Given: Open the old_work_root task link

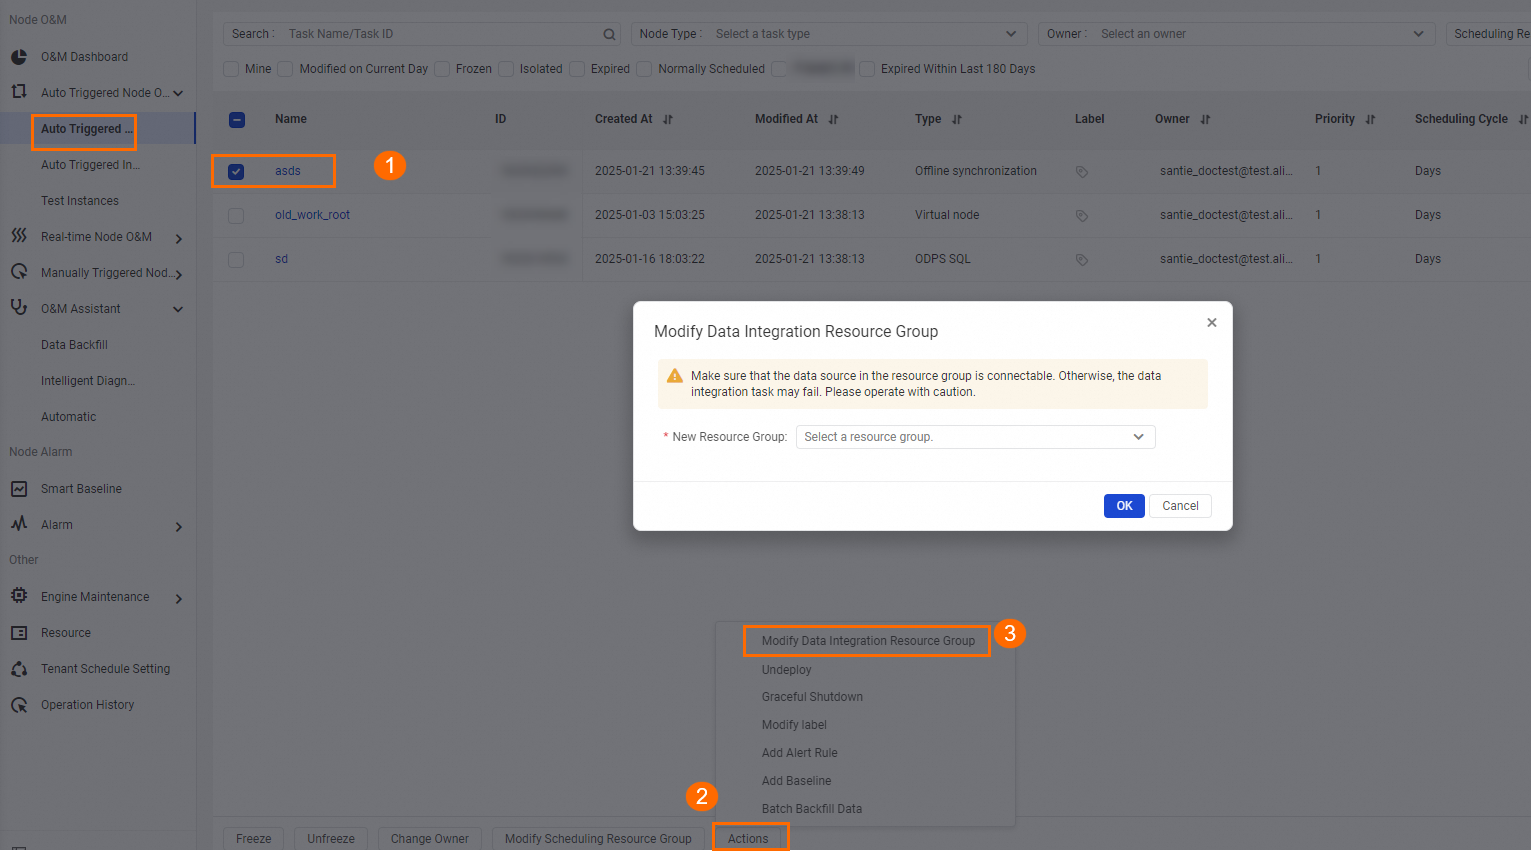Looking at the screenshot, I should click(312, 215).
